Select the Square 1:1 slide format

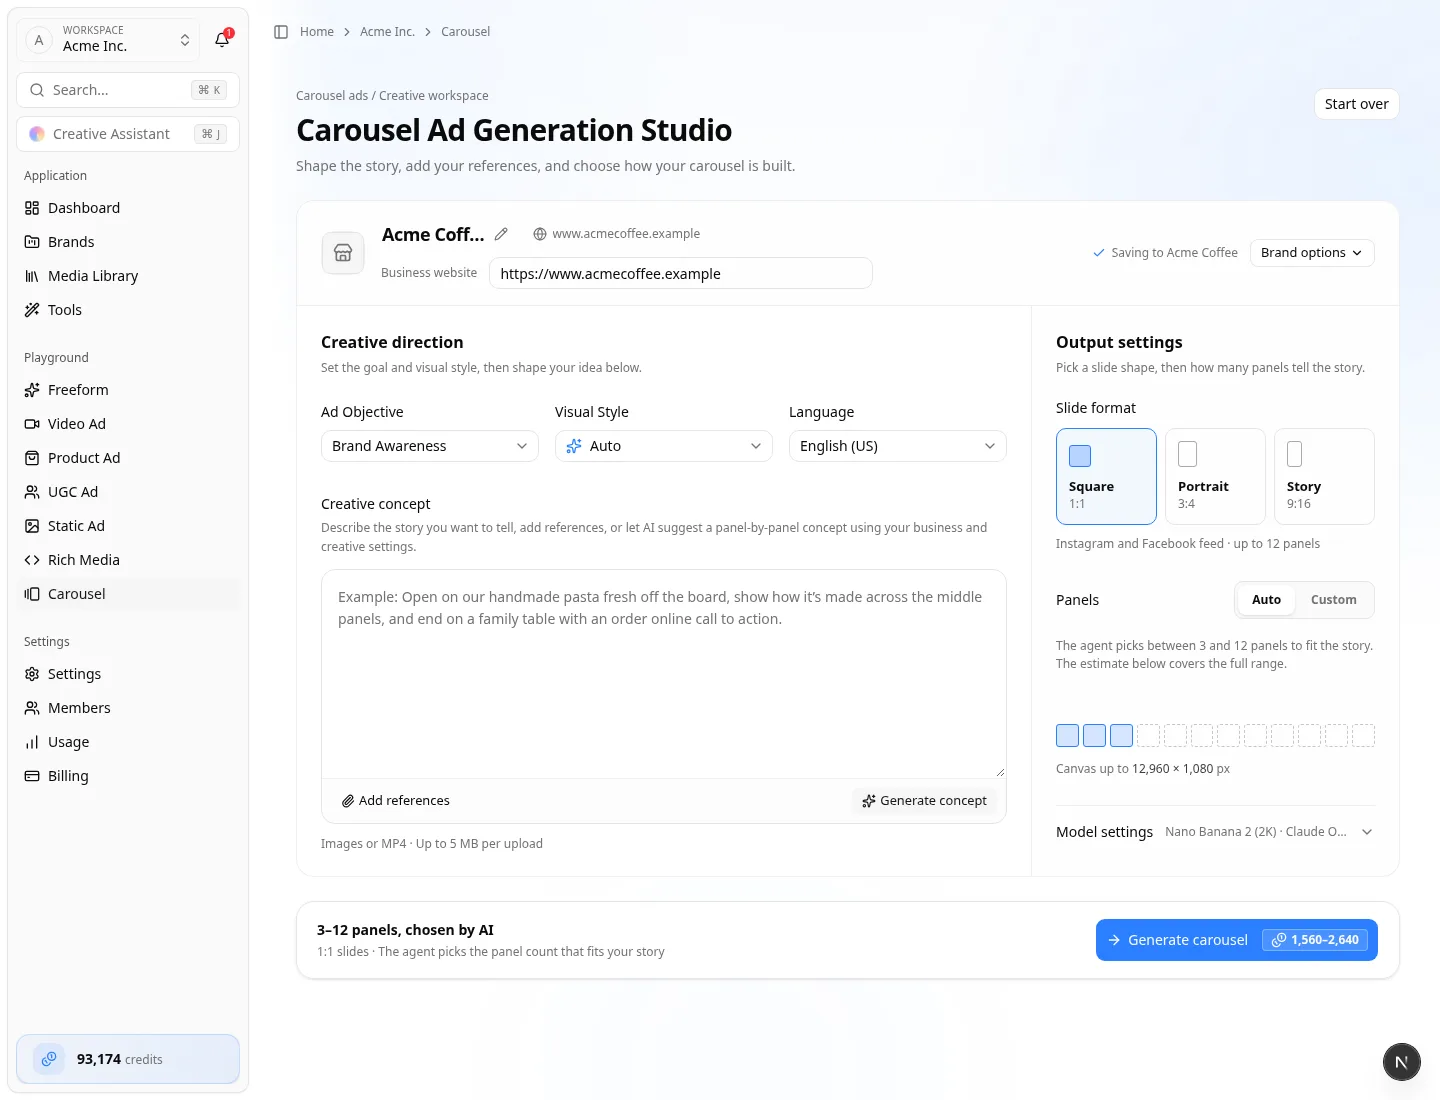coord(1106,477)
